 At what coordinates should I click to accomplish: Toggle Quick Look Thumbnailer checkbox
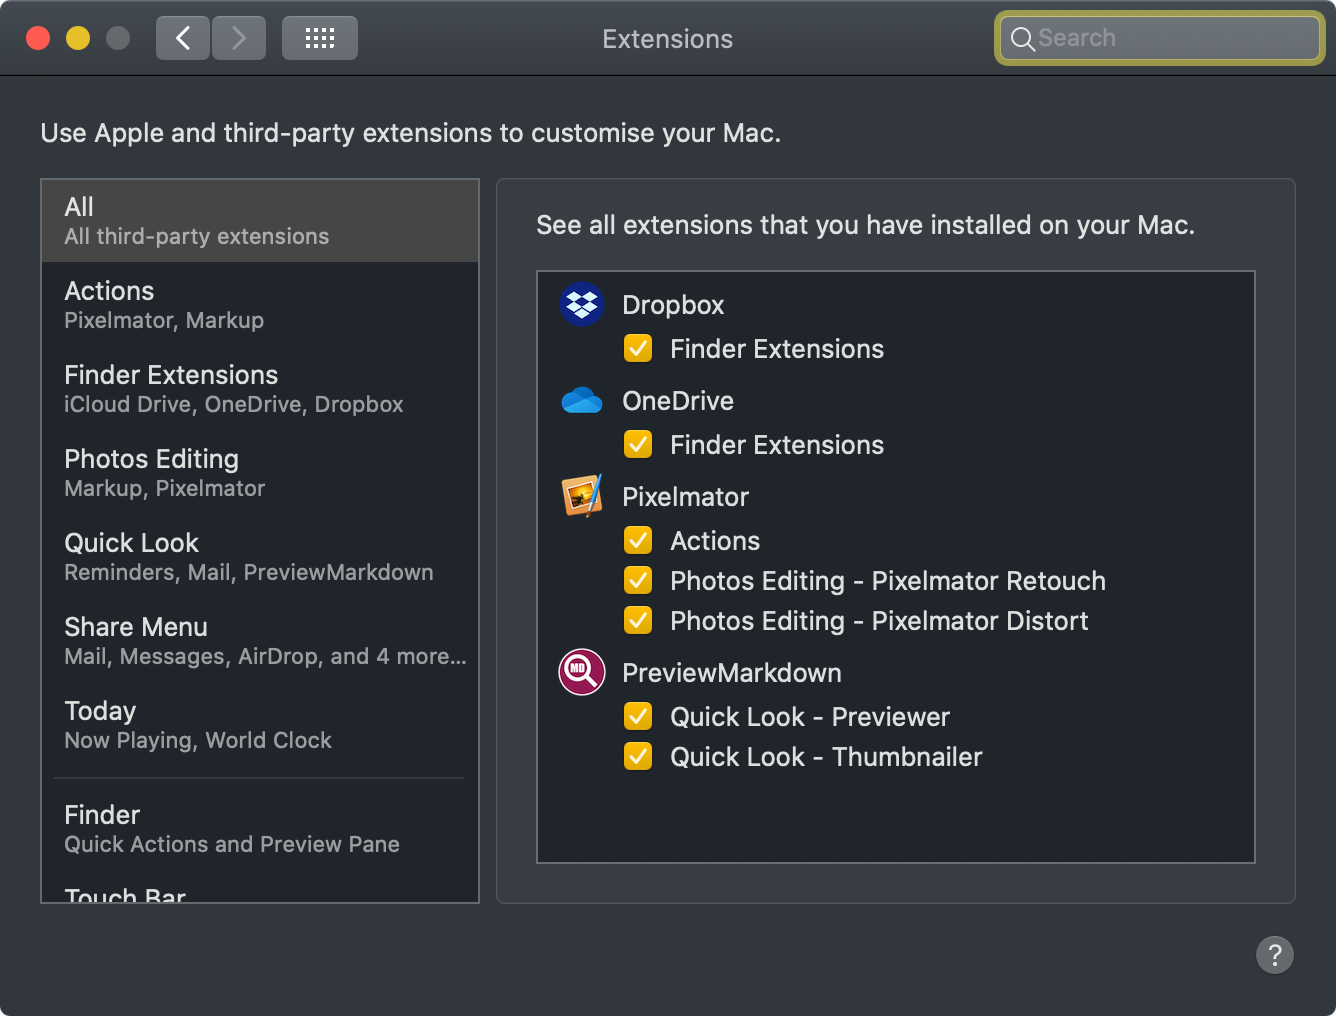(x=638, y=757)
